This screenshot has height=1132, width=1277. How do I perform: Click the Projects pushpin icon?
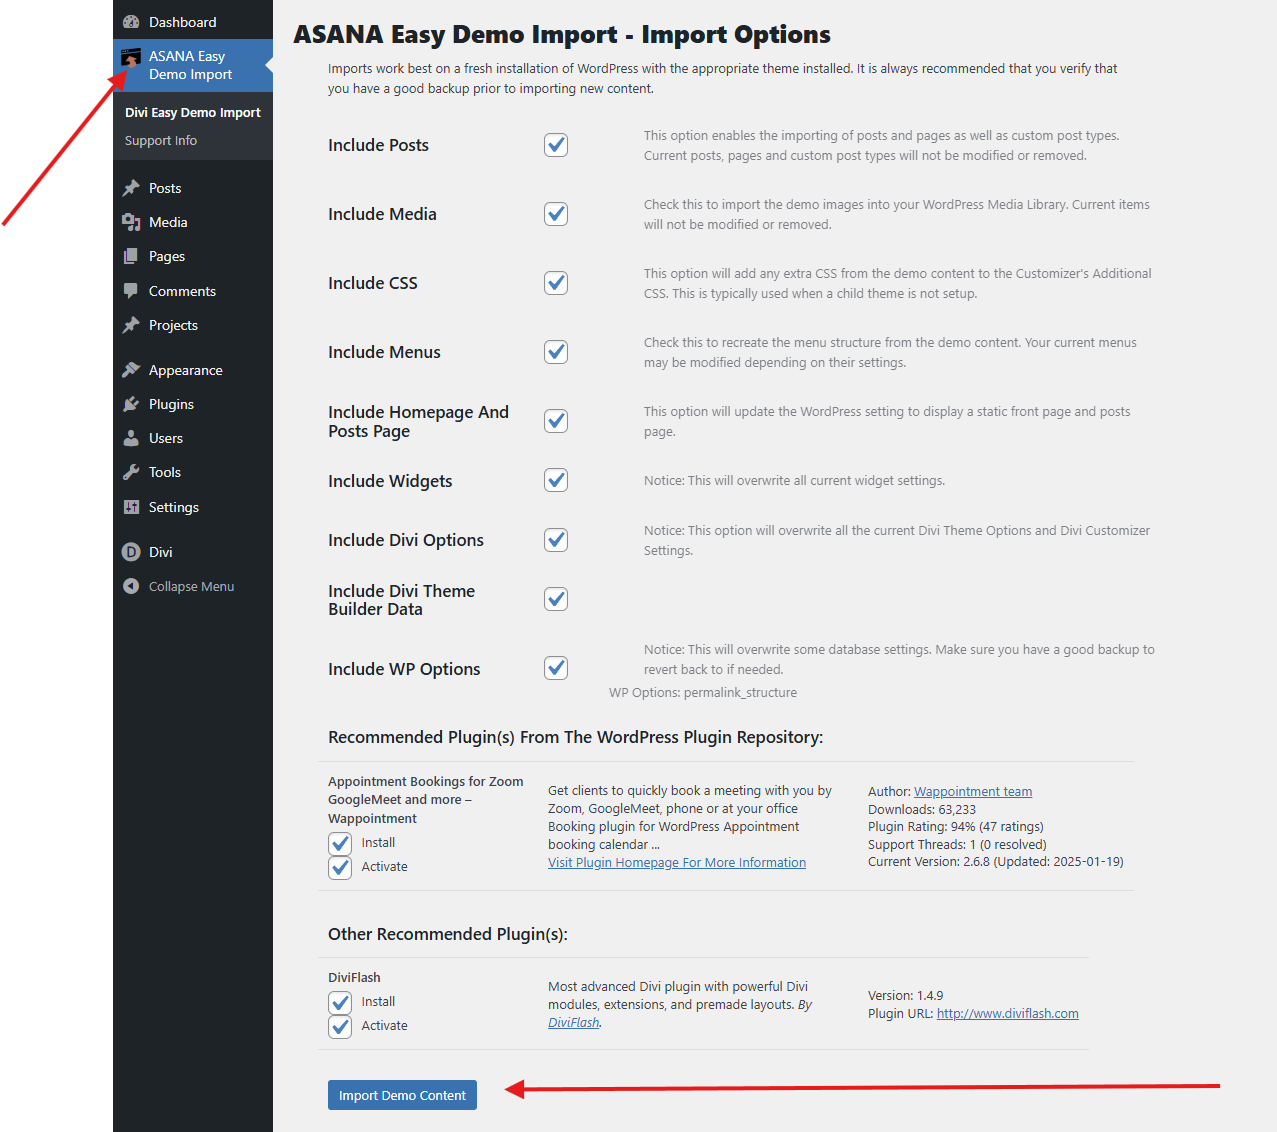point(131,325)
